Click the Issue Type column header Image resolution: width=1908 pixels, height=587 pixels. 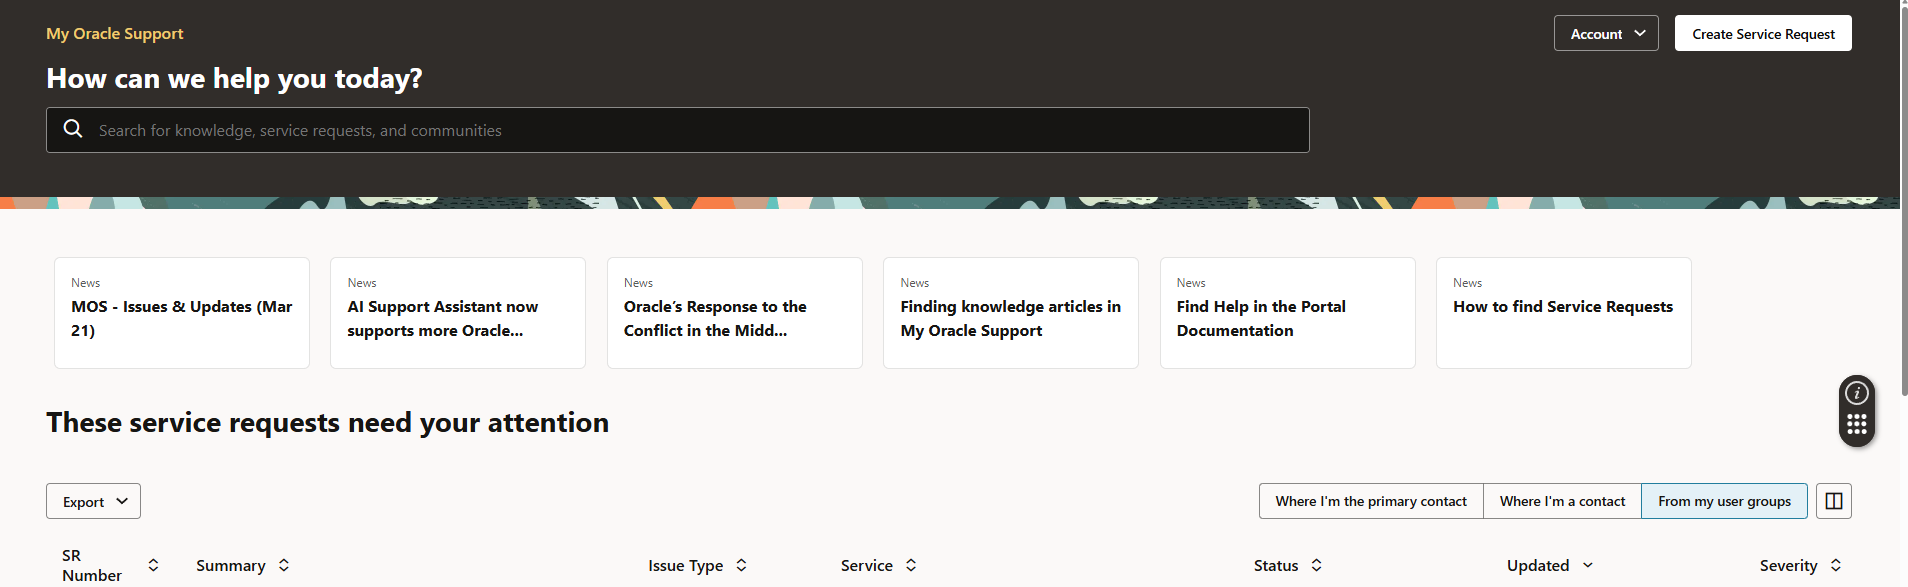tap(685, 565)
